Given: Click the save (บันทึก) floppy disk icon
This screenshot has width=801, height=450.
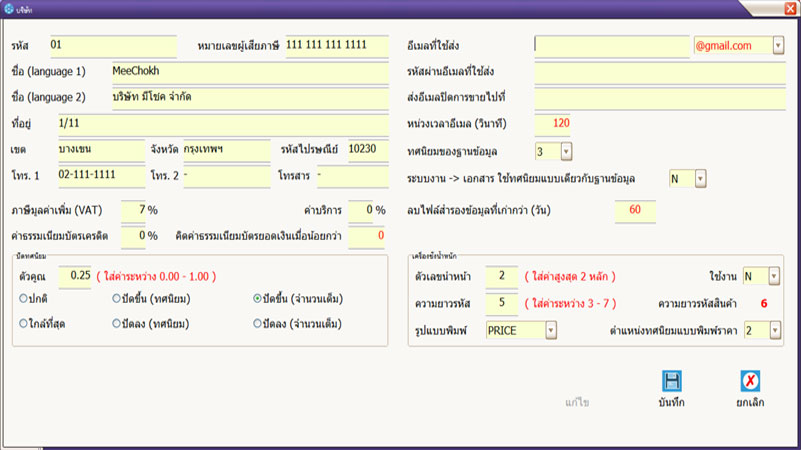Looking at the screenshot, I should coord(672,381).
